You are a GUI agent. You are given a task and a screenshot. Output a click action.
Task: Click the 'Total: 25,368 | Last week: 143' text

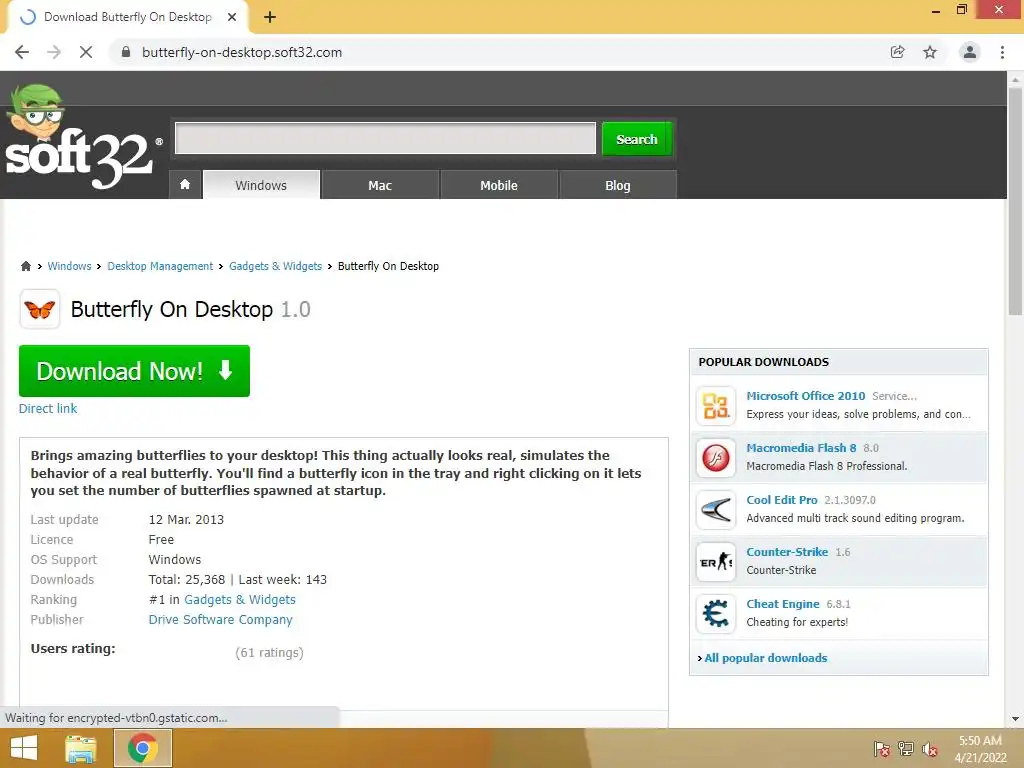pyautogui.click(x=238, y=579)
